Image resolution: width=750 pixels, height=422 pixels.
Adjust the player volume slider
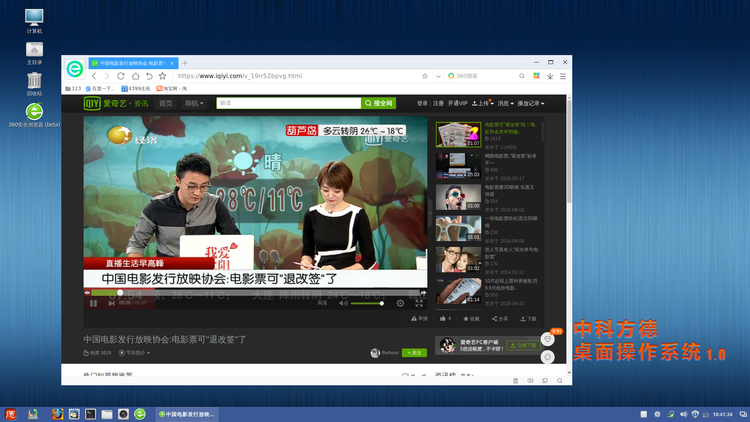[x=367, y=303]
